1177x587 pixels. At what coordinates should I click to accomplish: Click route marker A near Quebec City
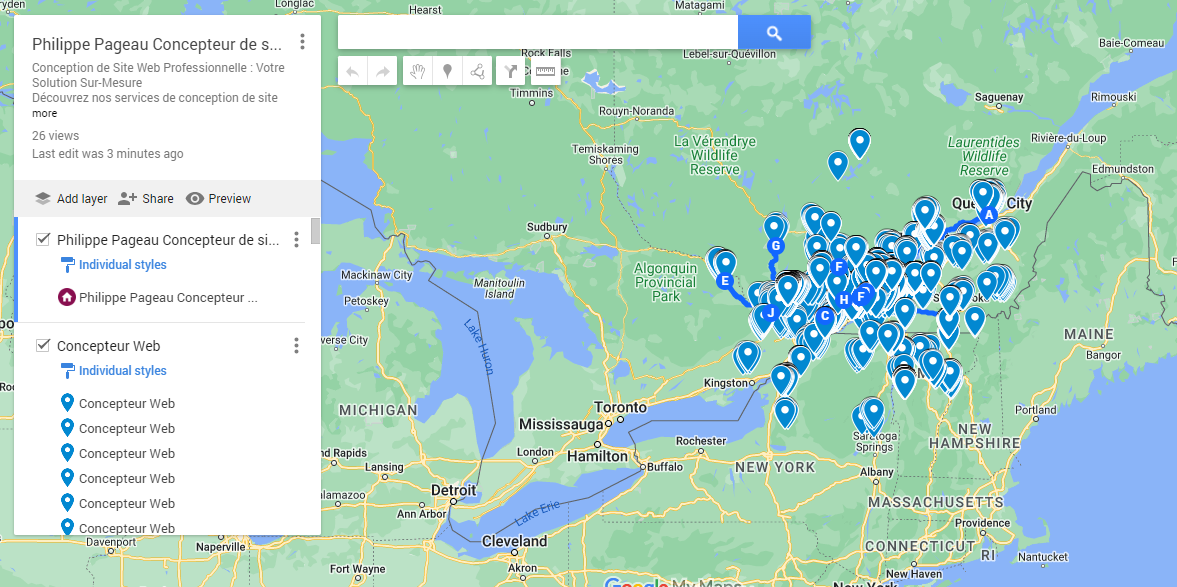point(989,215)
